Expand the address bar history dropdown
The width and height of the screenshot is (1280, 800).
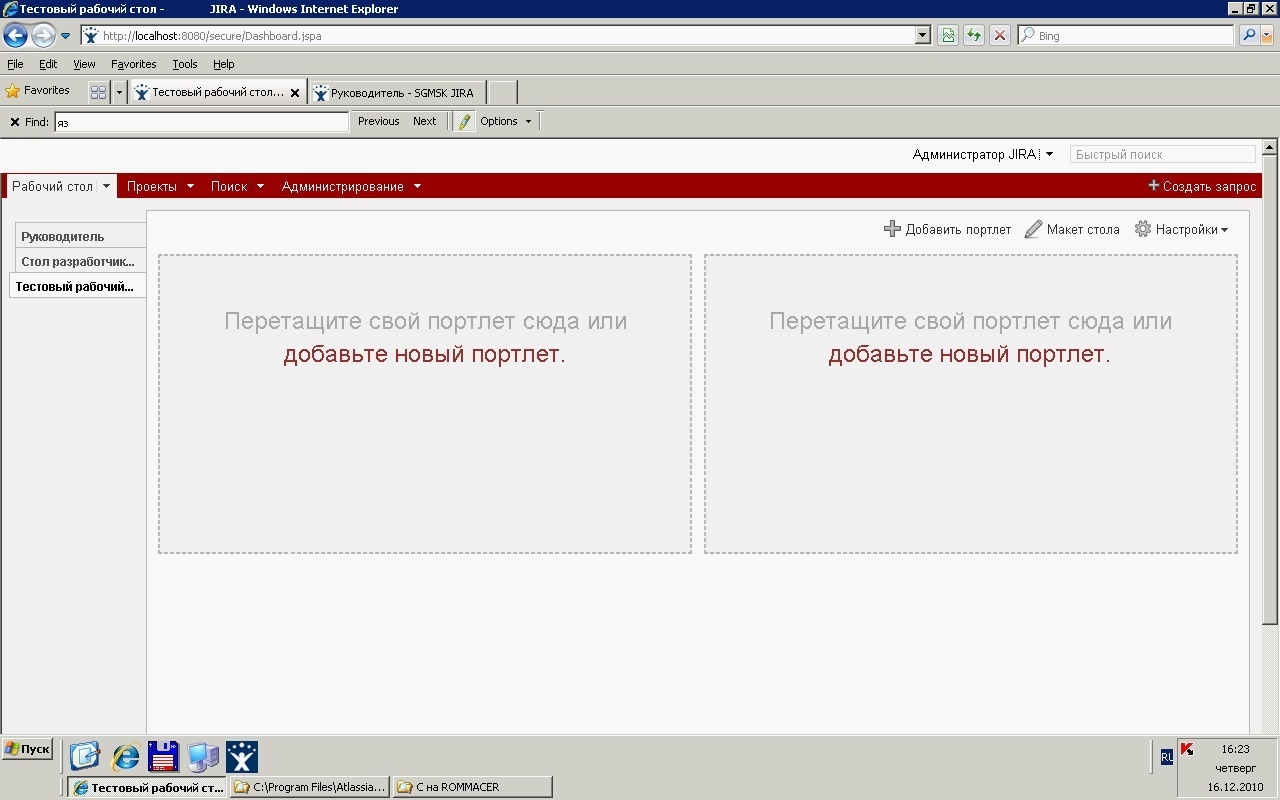923,36
